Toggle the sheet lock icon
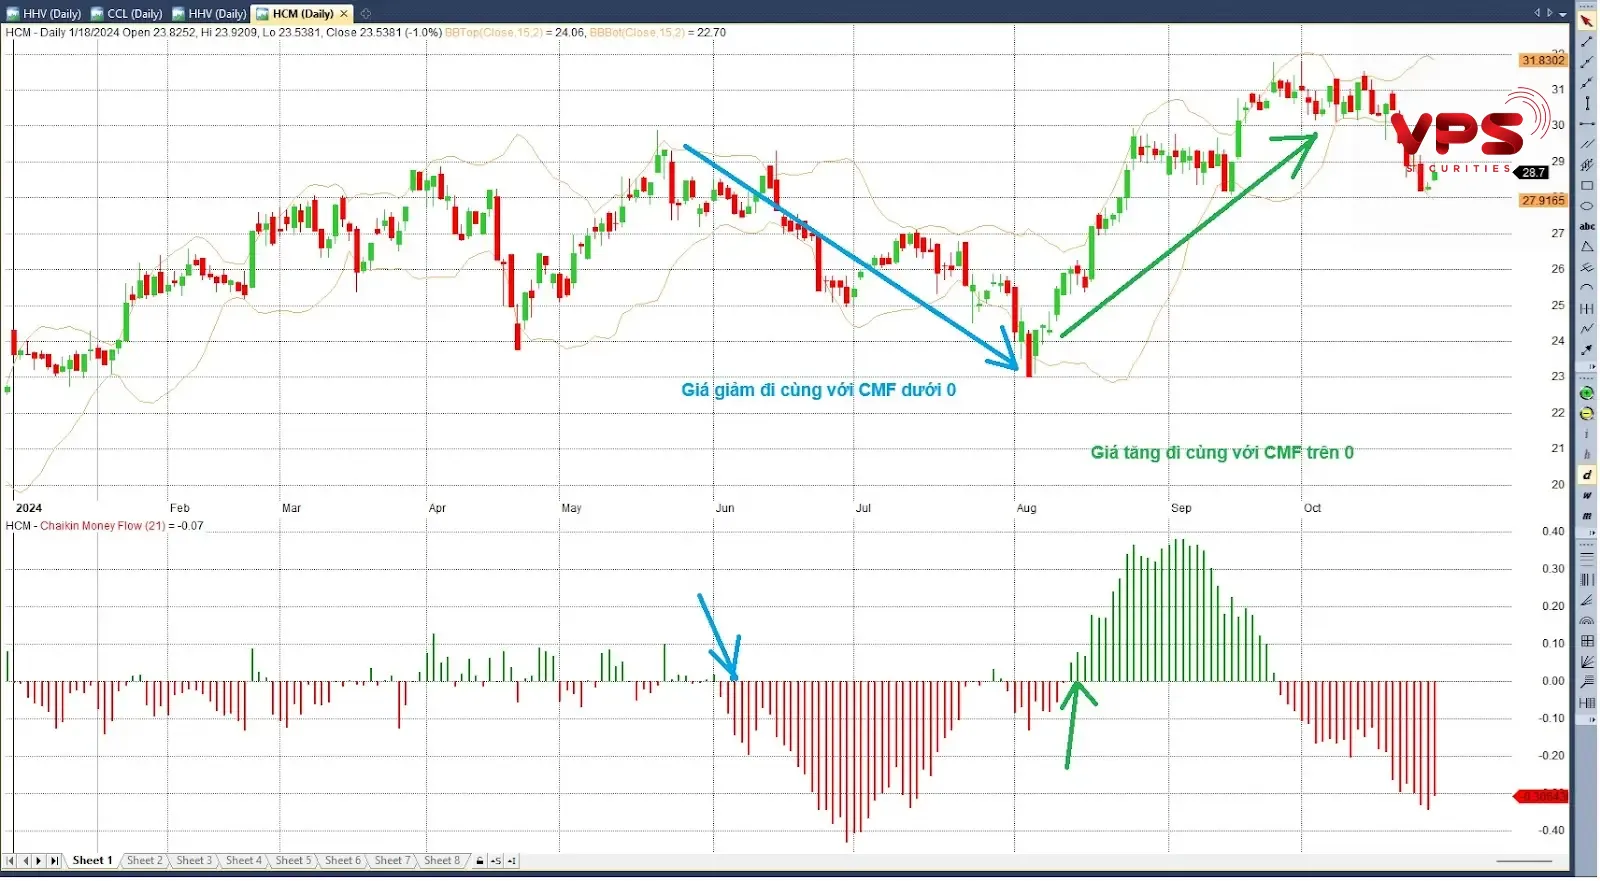Viewport: 1600px width, 881px height. [x=480, y=861]
